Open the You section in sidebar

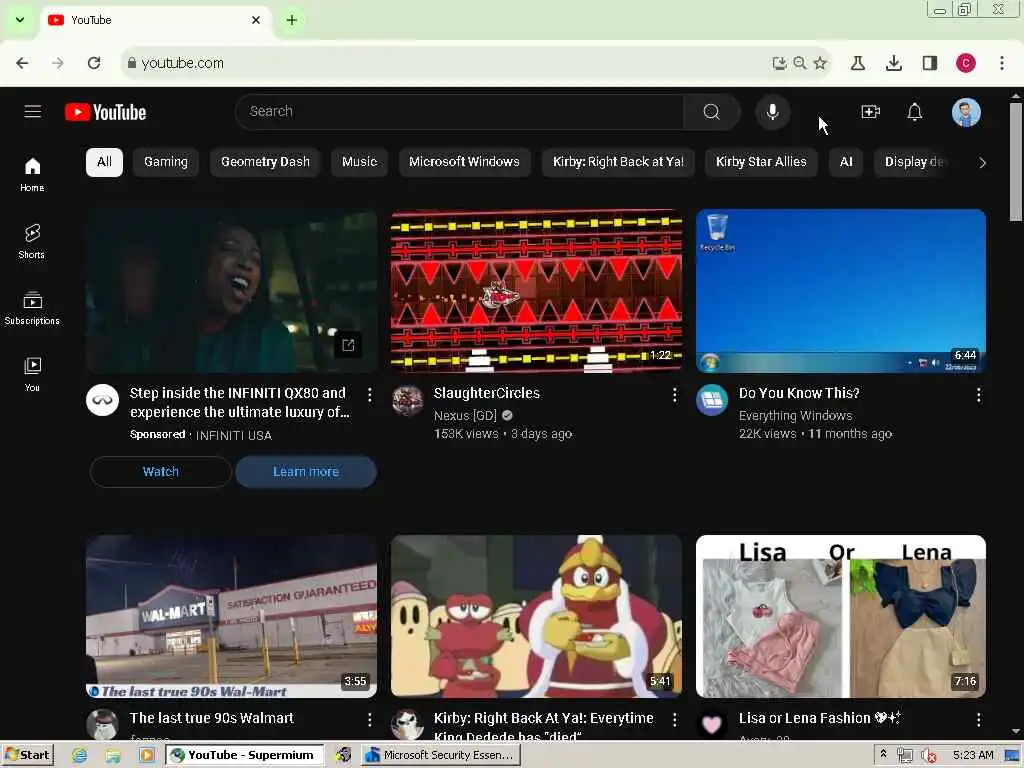tap(32, 374)
